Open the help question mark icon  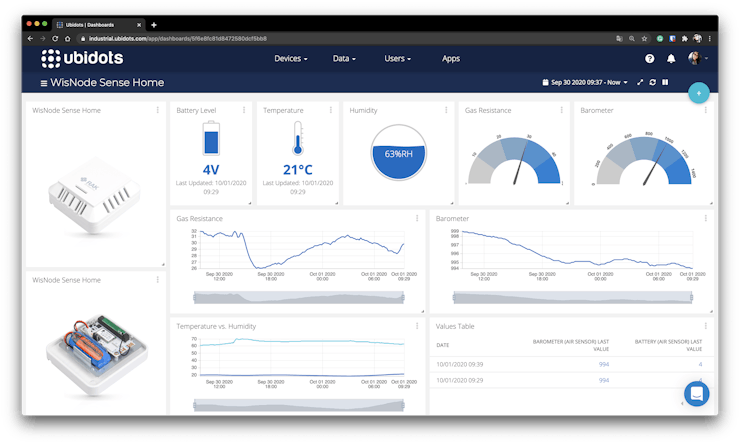[649, 59]
